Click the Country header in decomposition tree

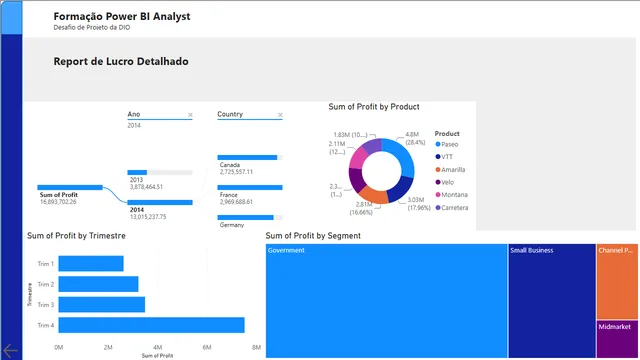pyautogui.click(x=230, y=114)
